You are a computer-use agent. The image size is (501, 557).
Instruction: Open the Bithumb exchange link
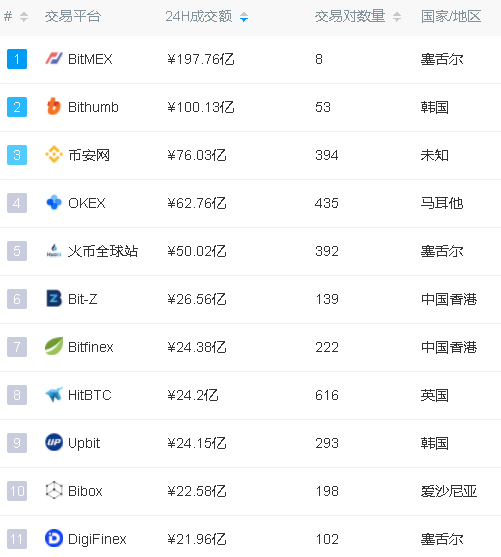click(x=93, y=107)
